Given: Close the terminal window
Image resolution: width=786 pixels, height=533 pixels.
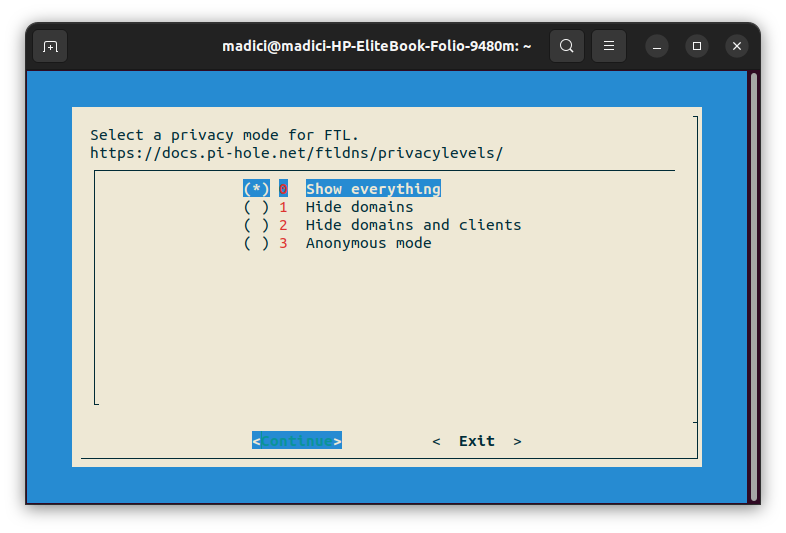Looking at the screenshot, I should (737, 46).
